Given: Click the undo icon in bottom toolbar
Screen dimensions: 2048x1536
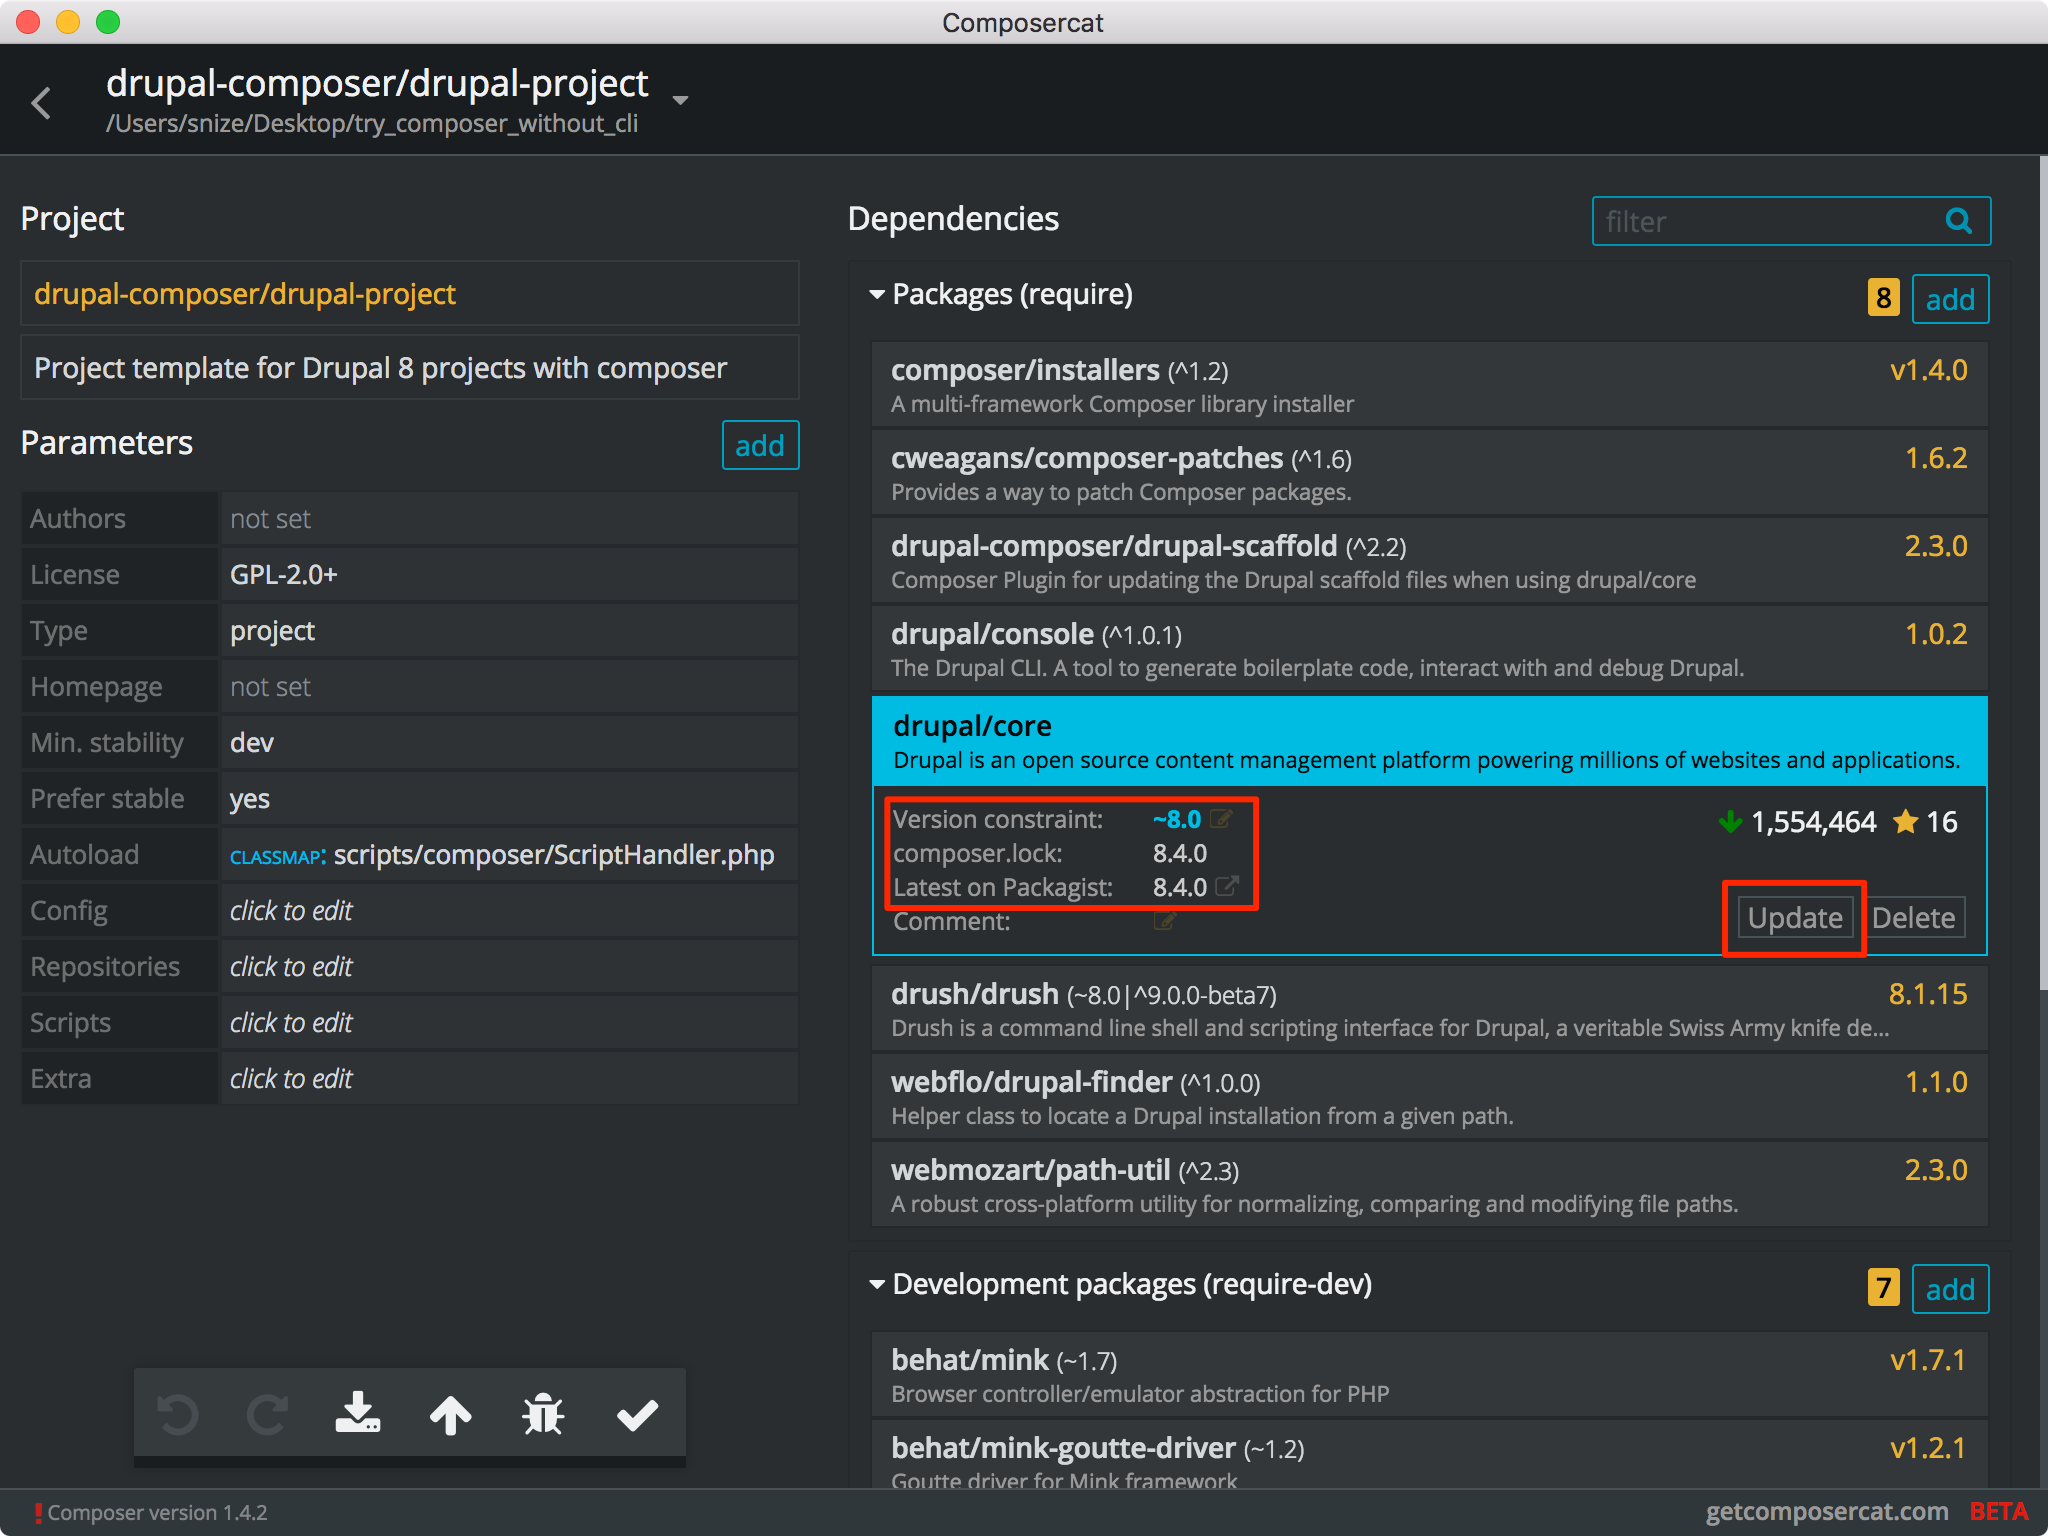Looking at the screenshot, I should pyautogui.click(x=178, y=1414).
